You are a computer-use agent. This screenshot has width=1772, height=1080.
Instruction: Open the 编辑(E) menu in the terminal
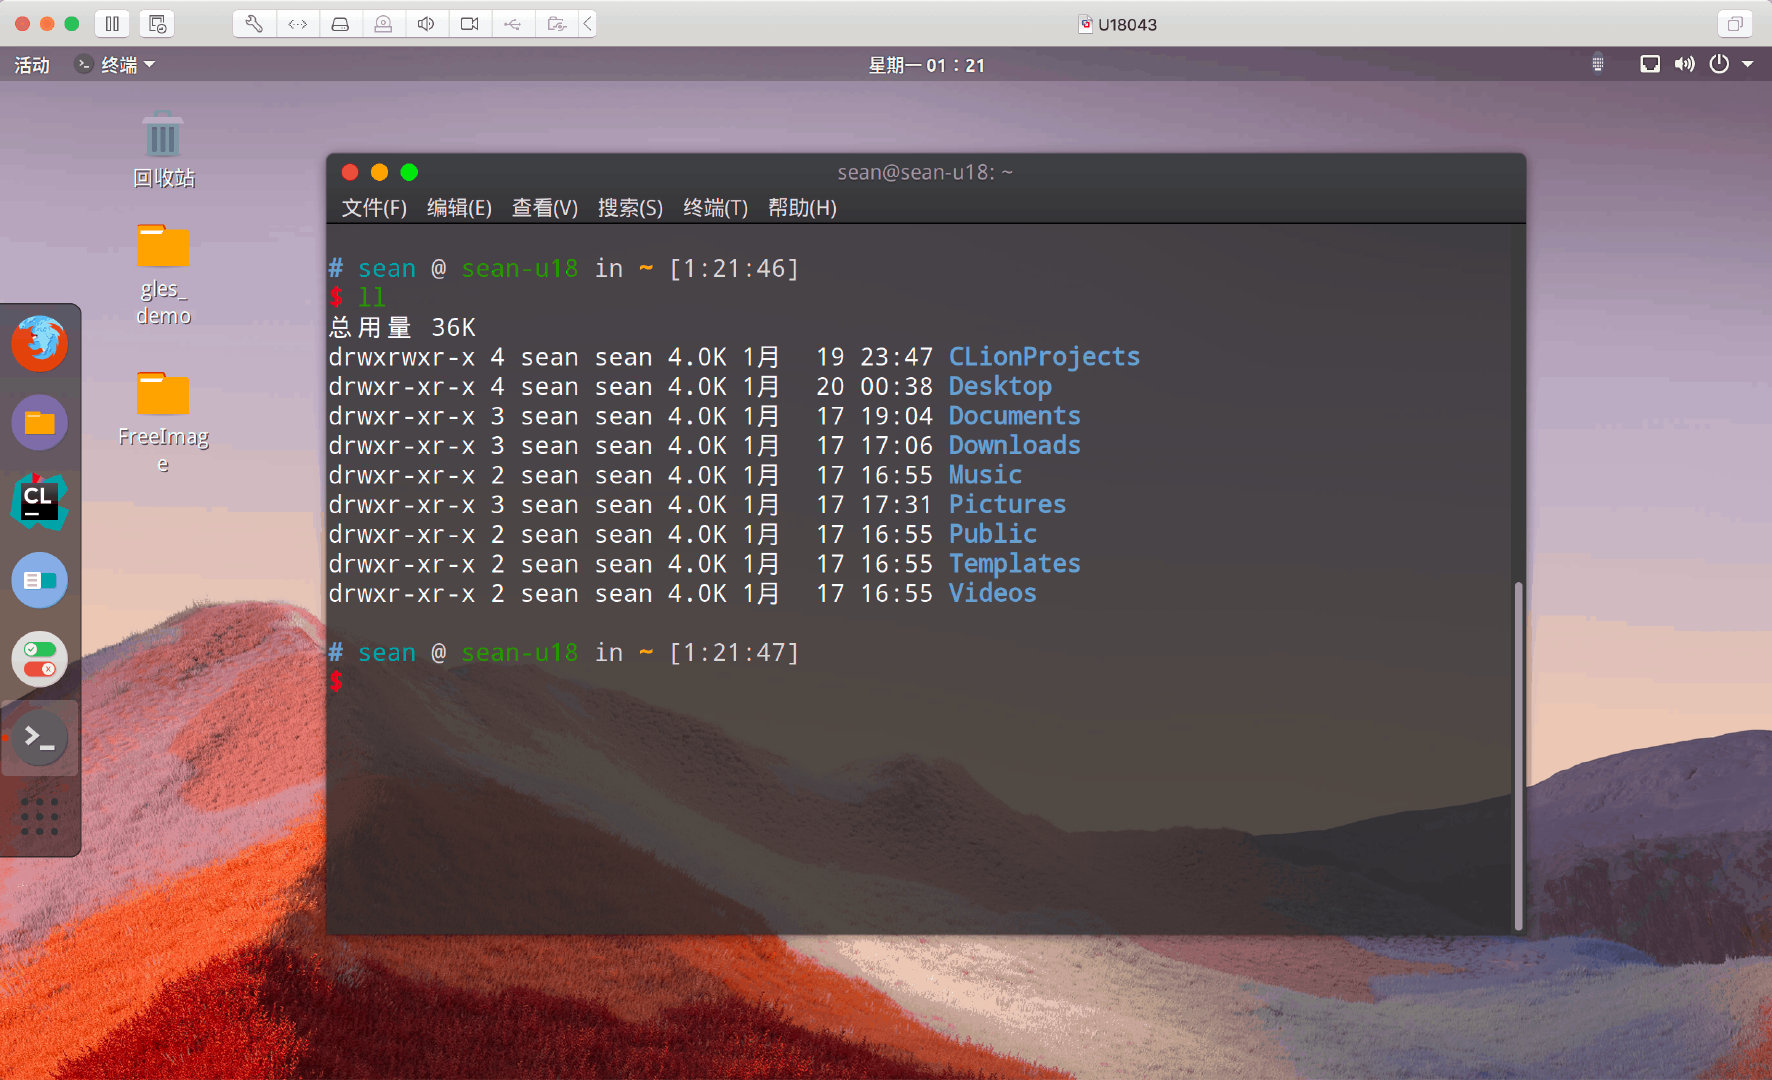459,208
